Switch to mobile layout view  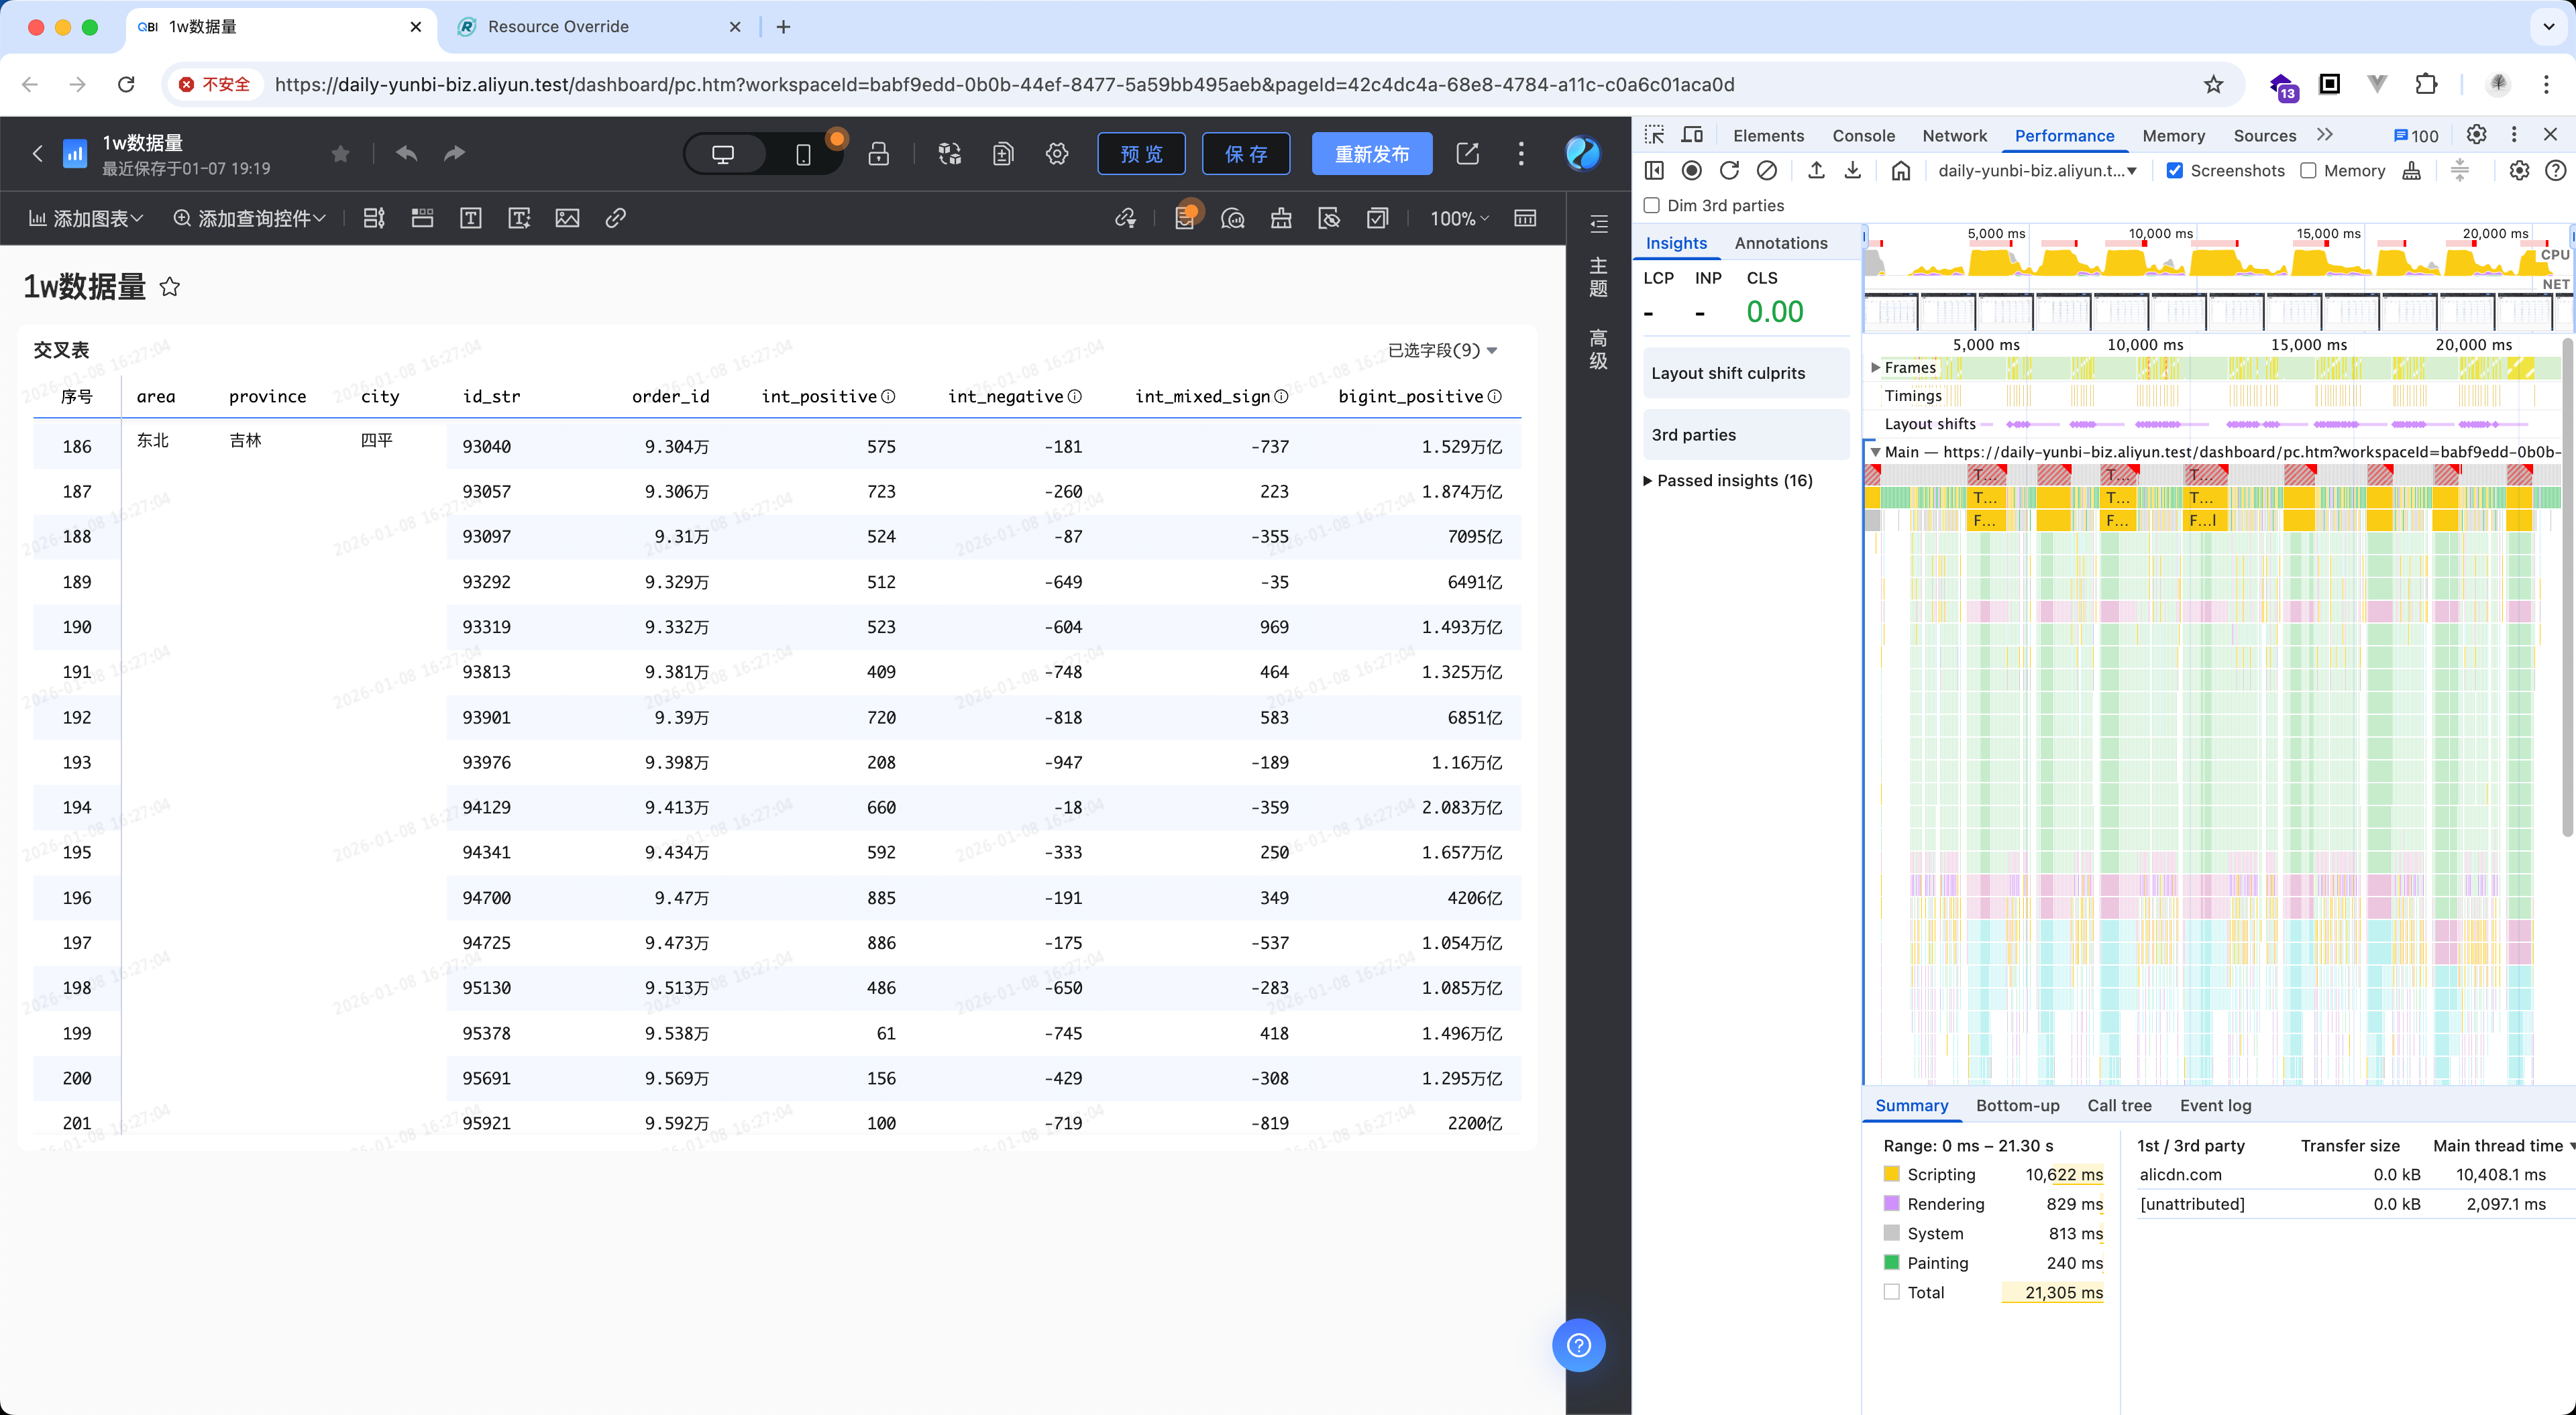(803, 154)
